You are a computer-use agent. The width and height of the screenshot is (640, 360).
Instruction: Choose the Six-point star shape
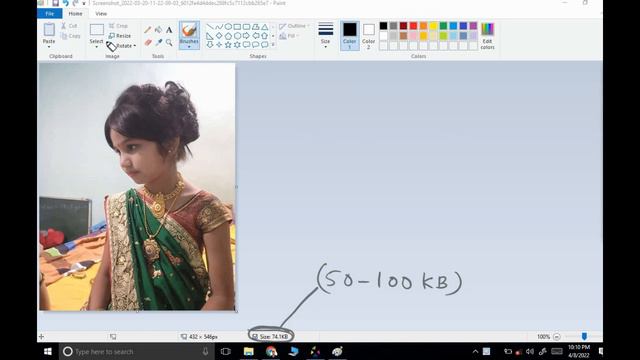point(237,44)
